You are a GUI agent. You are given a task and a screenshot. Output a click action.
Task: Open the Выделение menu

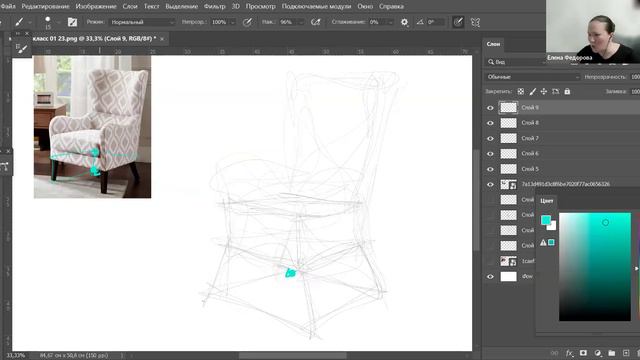click(x=182, y=7)
